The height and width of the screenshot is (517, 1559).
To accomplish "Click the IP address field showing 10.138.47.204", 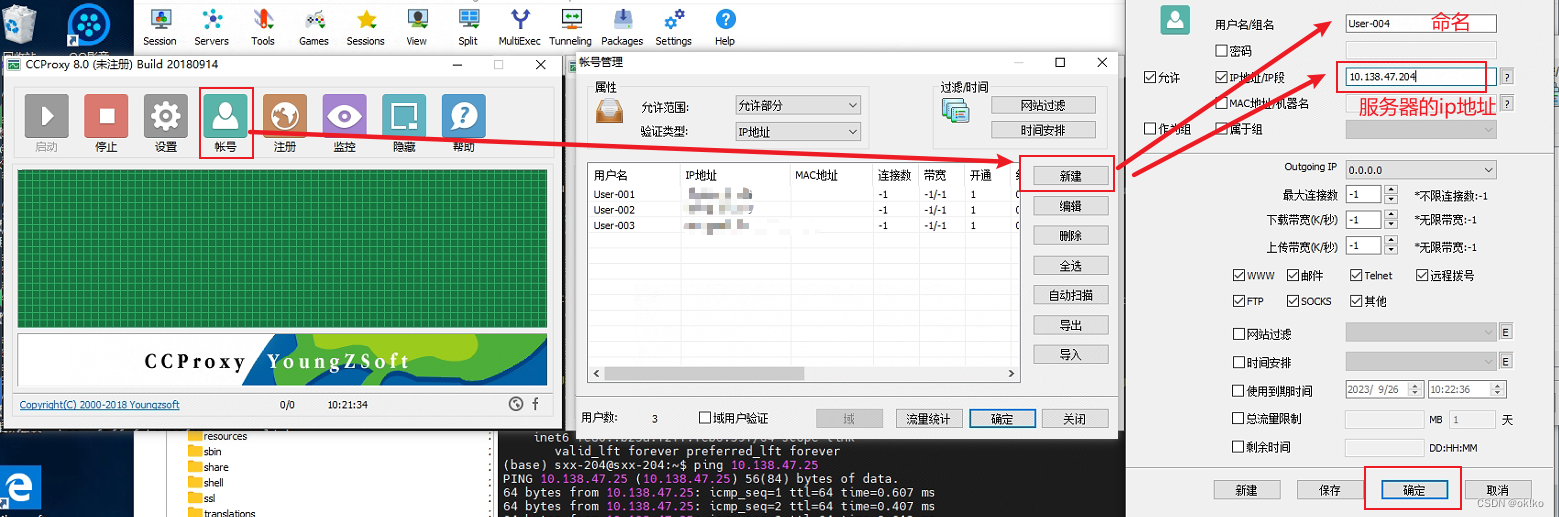I will pos(1421,77).
